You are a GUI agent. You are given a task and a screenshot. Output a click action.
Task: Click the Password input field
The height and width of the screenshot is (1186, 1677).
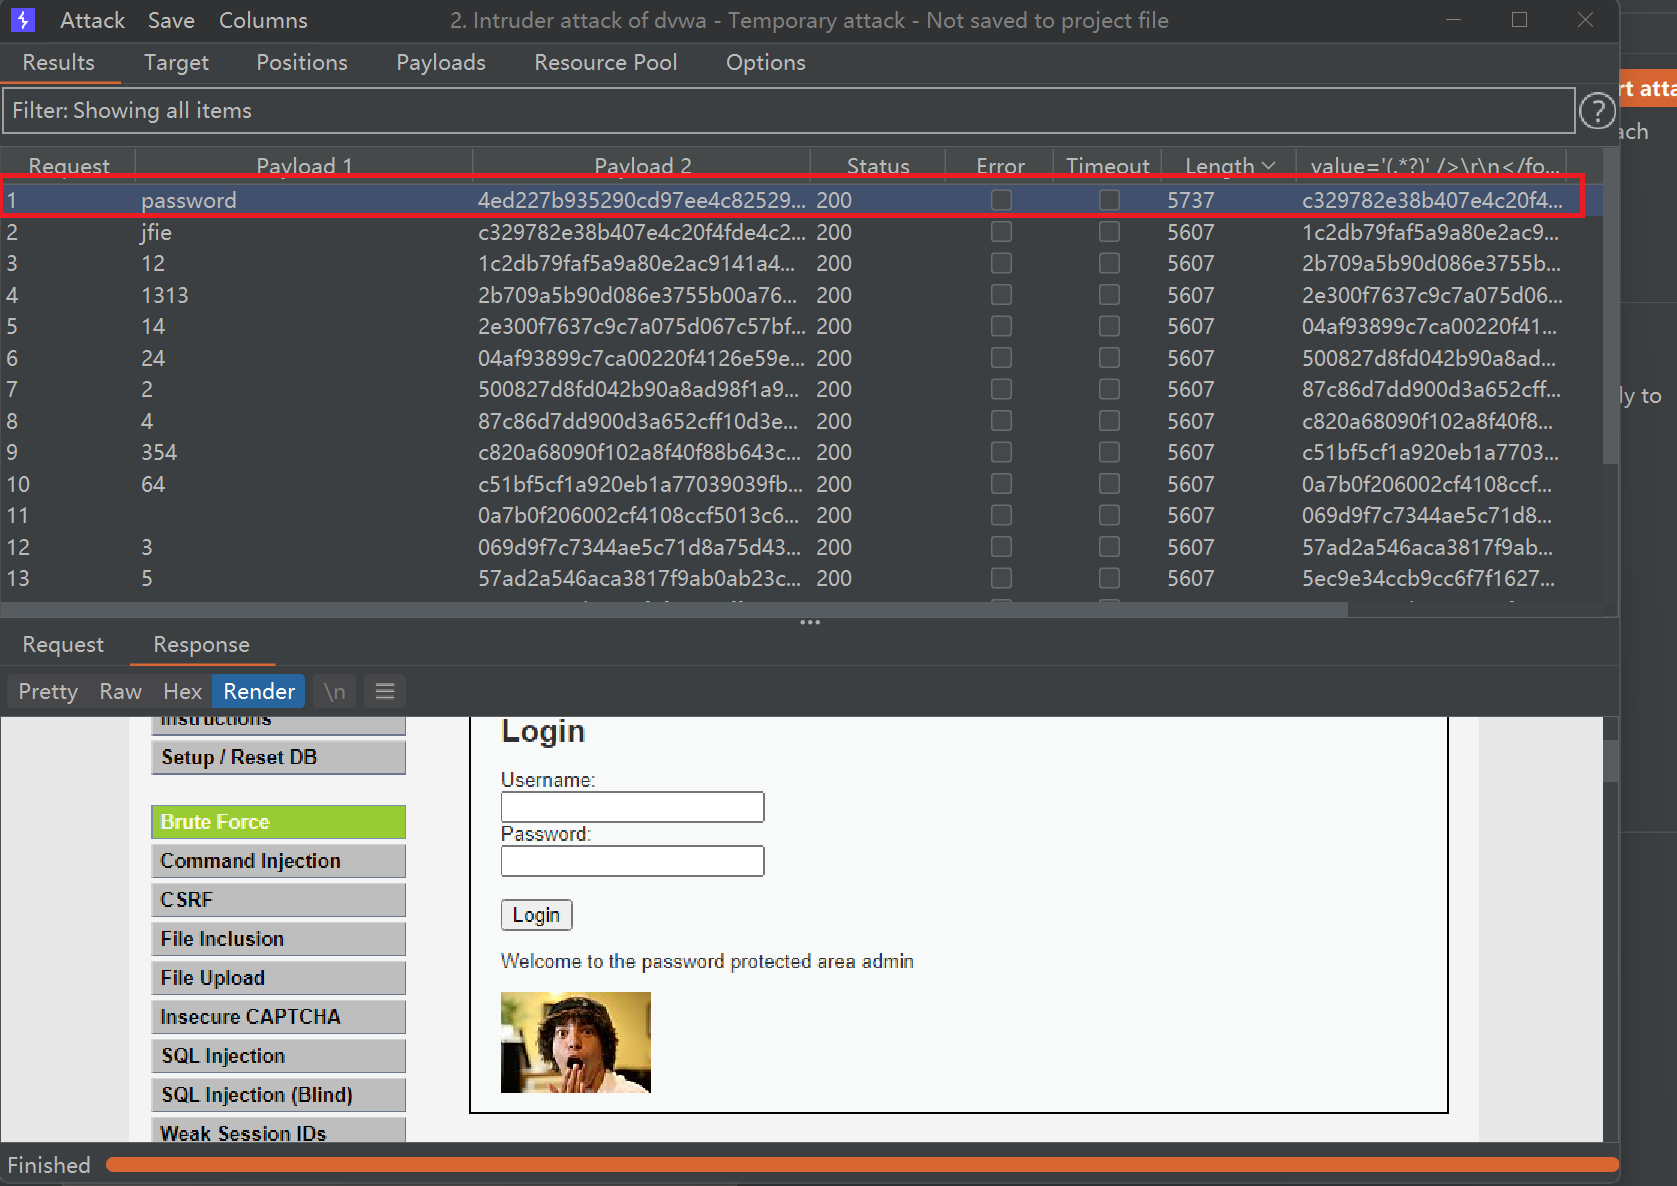[632, 861]
